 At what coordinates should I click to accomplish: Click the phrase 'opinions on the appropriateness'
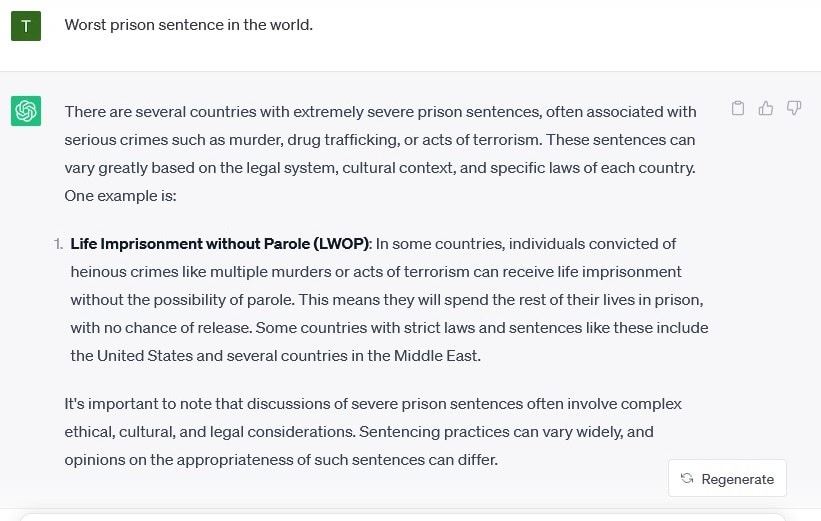coord(179,460)
